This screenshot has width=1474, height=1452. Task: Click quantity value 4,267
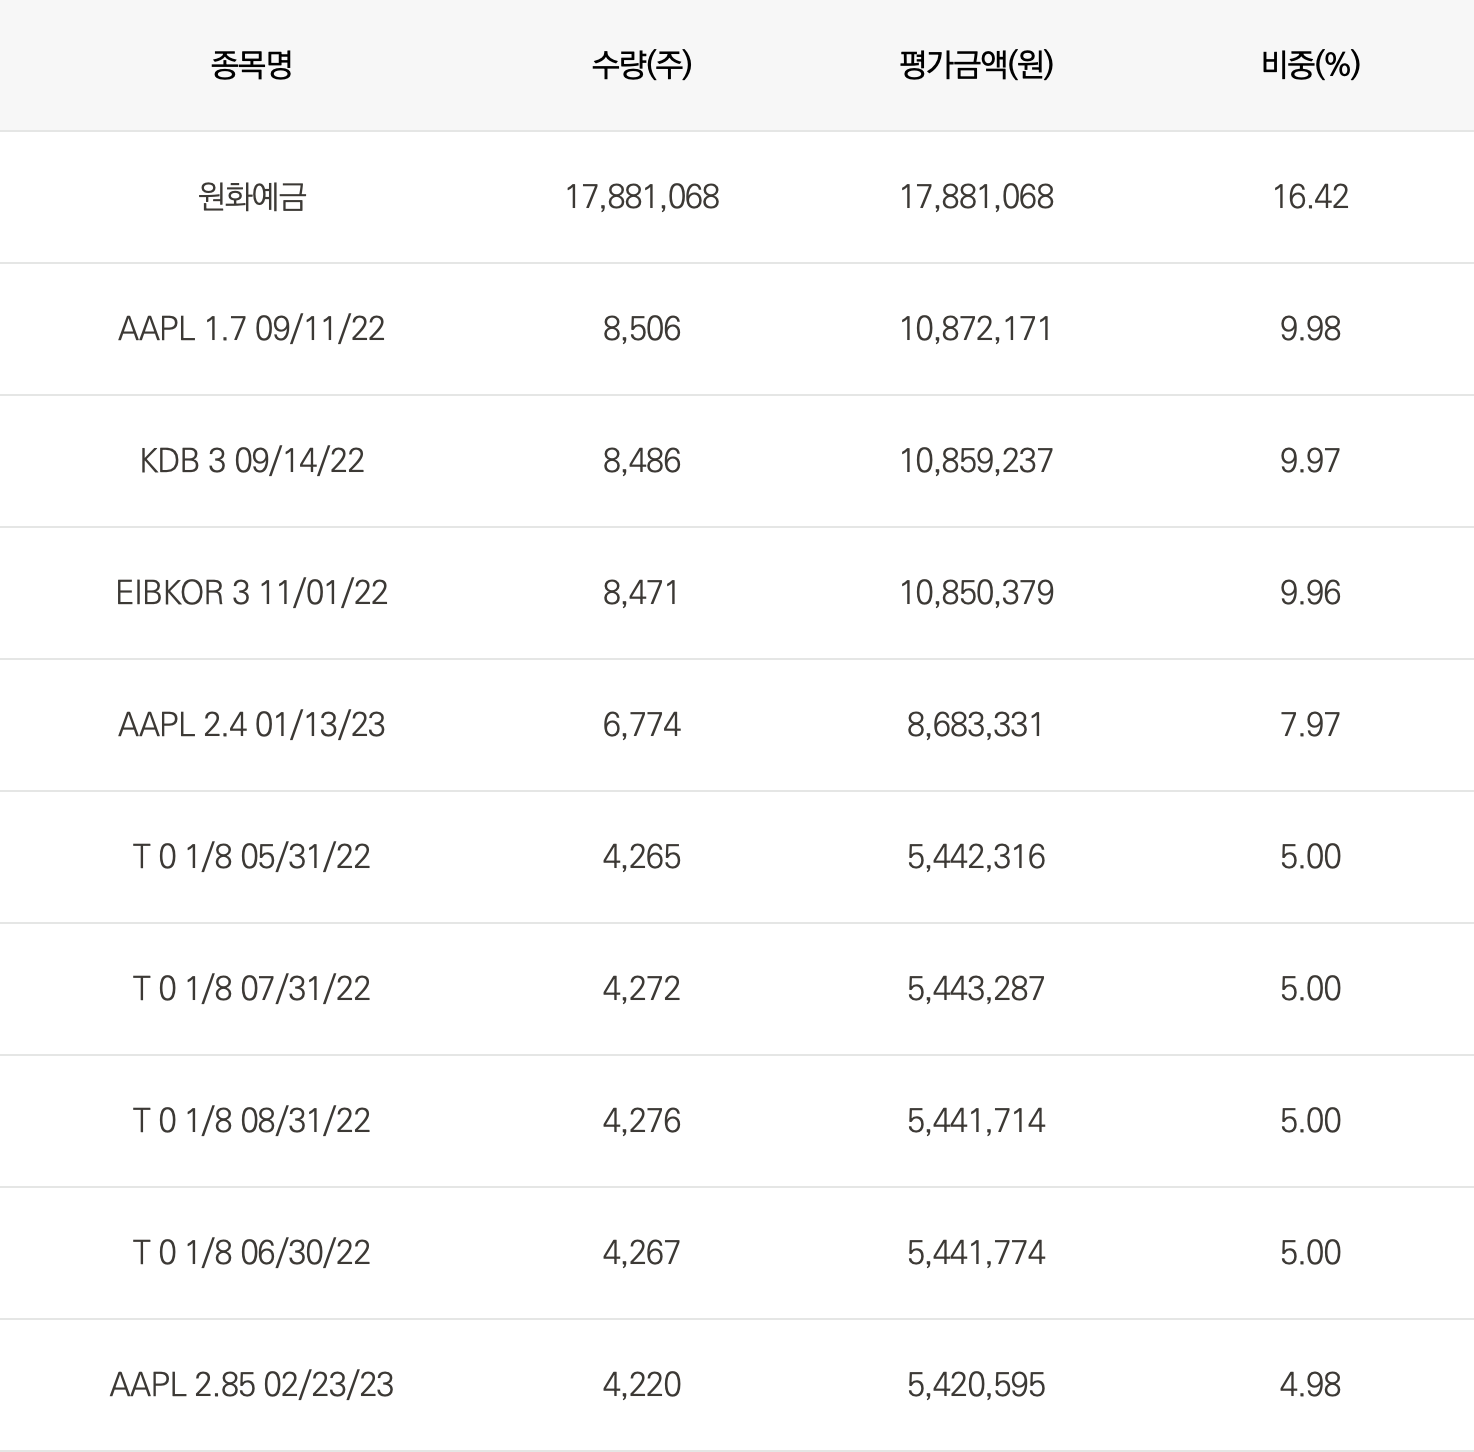pos(642,1253)
